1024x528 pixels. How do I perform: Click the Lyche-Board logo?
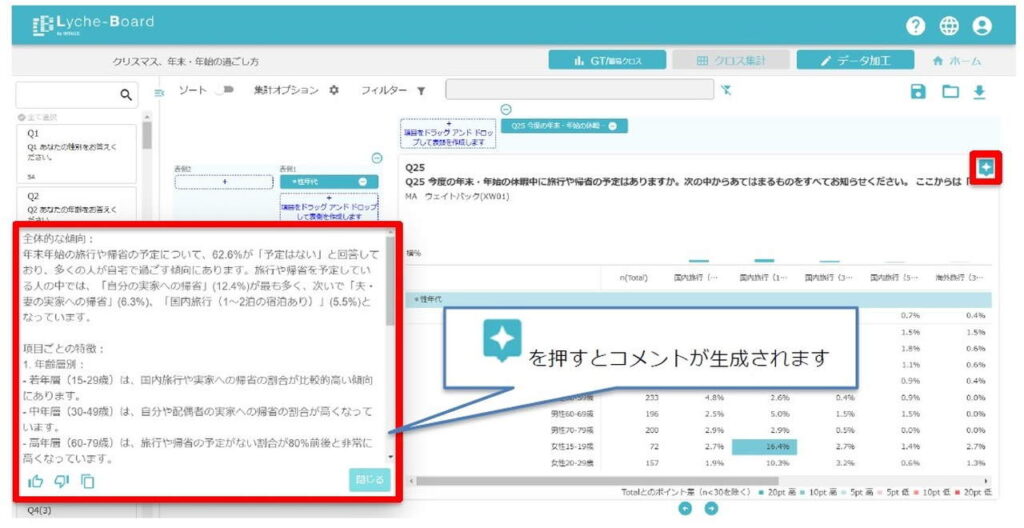pyautogui.click(x=93, y=25)
